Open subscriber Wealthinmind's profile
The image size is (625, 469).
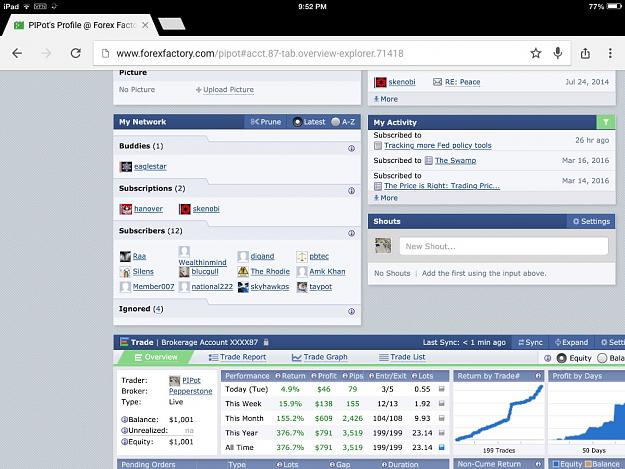pos(202,263)
